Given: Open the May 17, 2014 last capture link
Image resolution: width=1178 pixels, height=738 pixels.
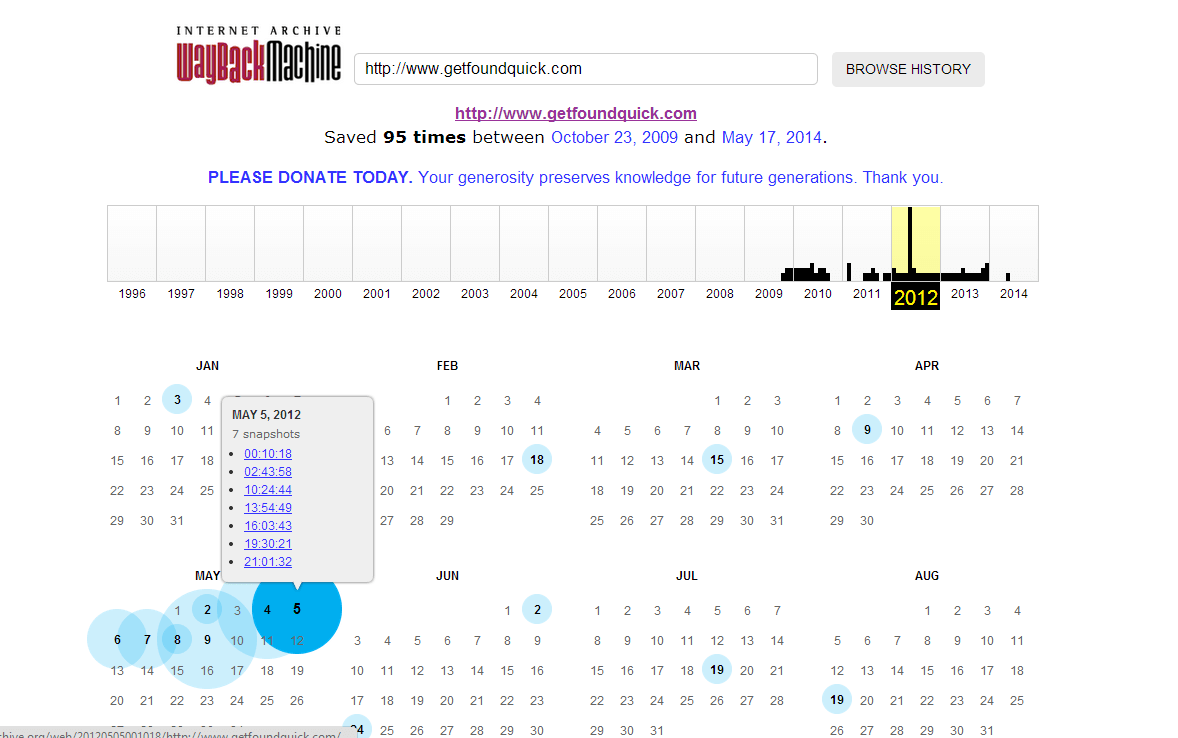Looking at the screenshot, I should (x=772, y=138).
